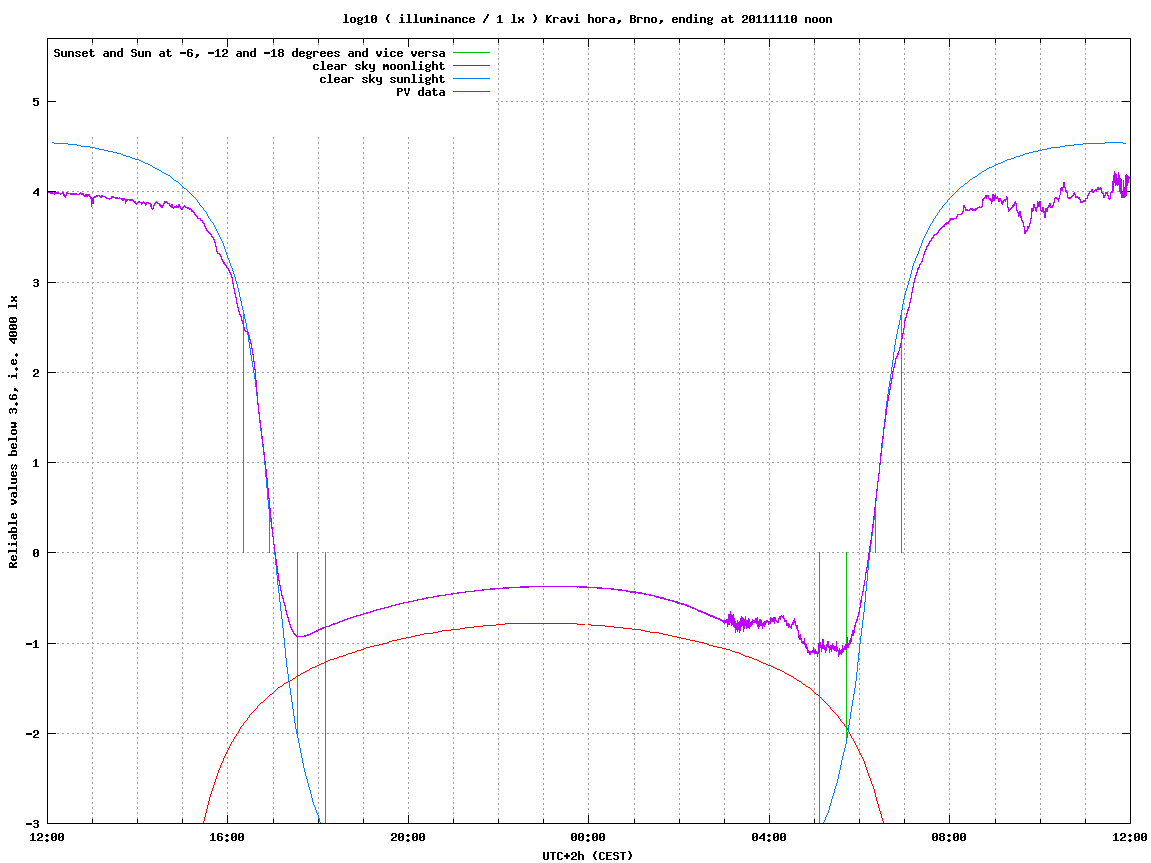This screenshot has width=1151, height=863.
Task: Click x-axis tick label 08:00
Action: [x=950, y=837]
